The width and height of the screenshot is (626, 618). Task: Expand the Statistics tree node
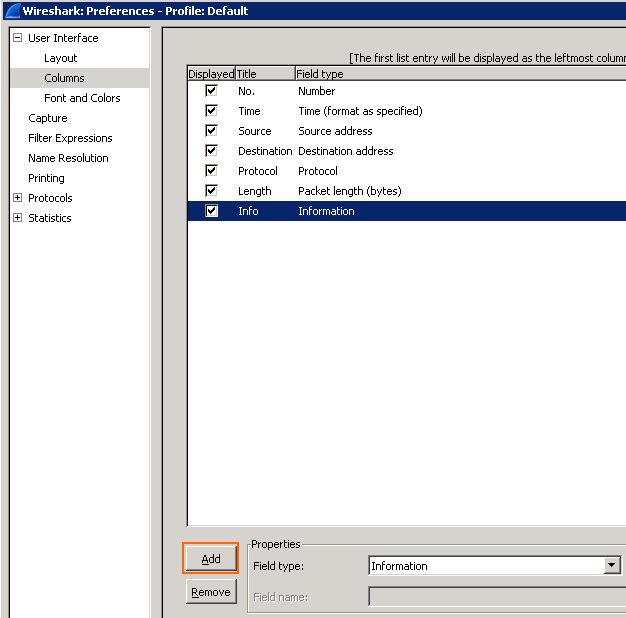(x=18, y=218)
